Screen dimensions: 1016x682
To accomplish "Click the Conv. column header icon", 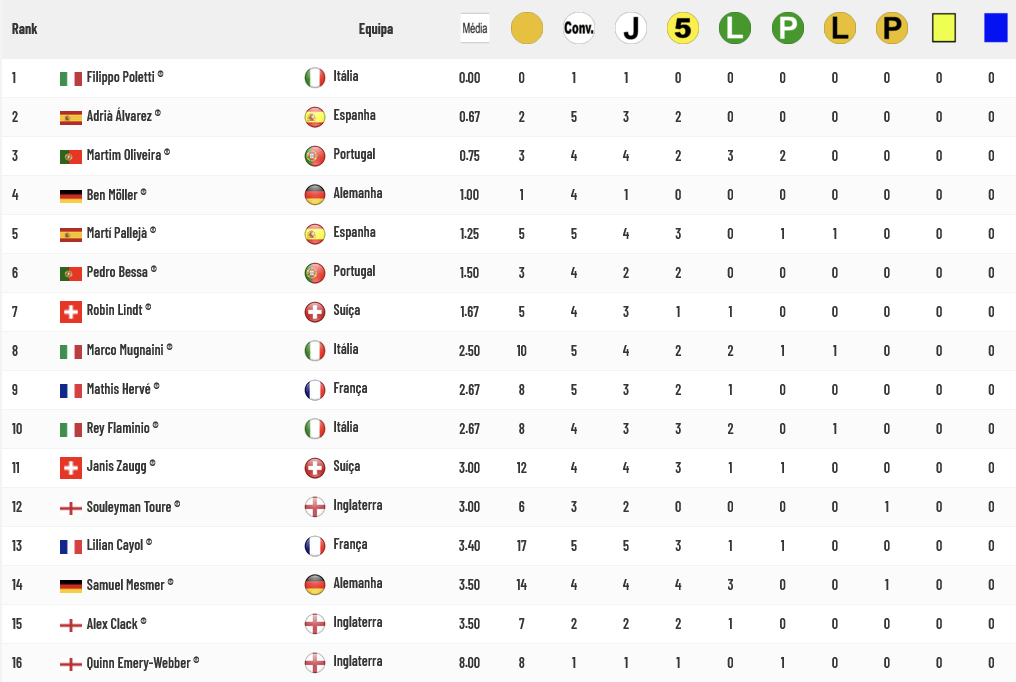I will (x=579, y=28).
